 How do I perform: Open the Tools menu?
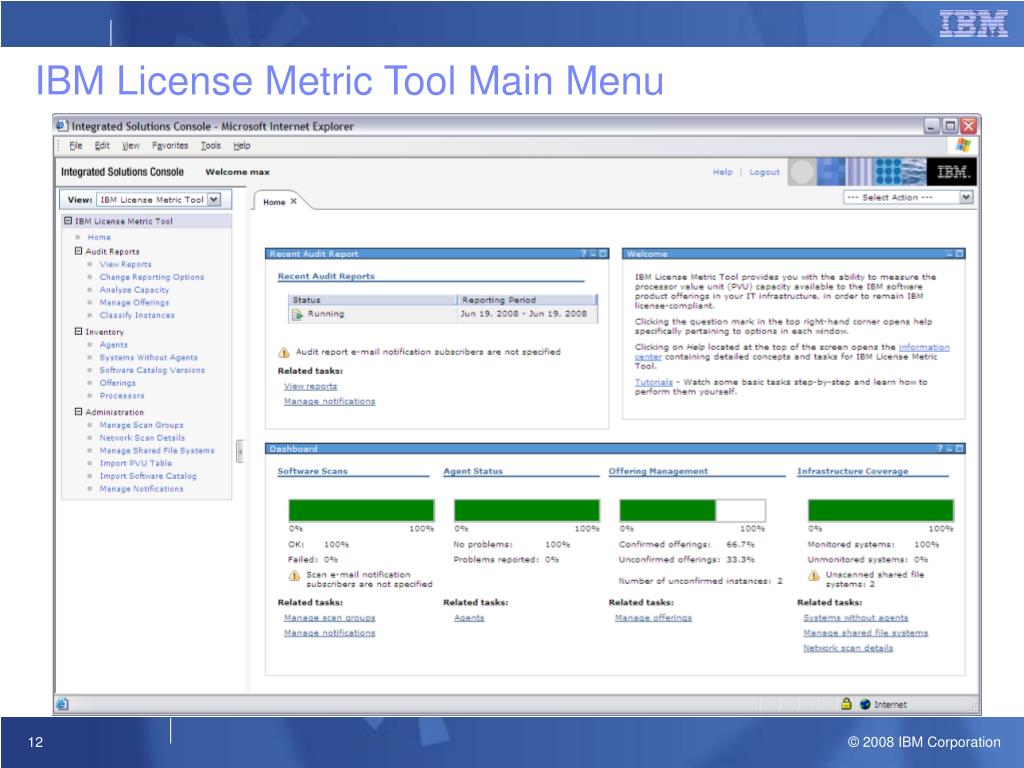(x=210, y=146)
